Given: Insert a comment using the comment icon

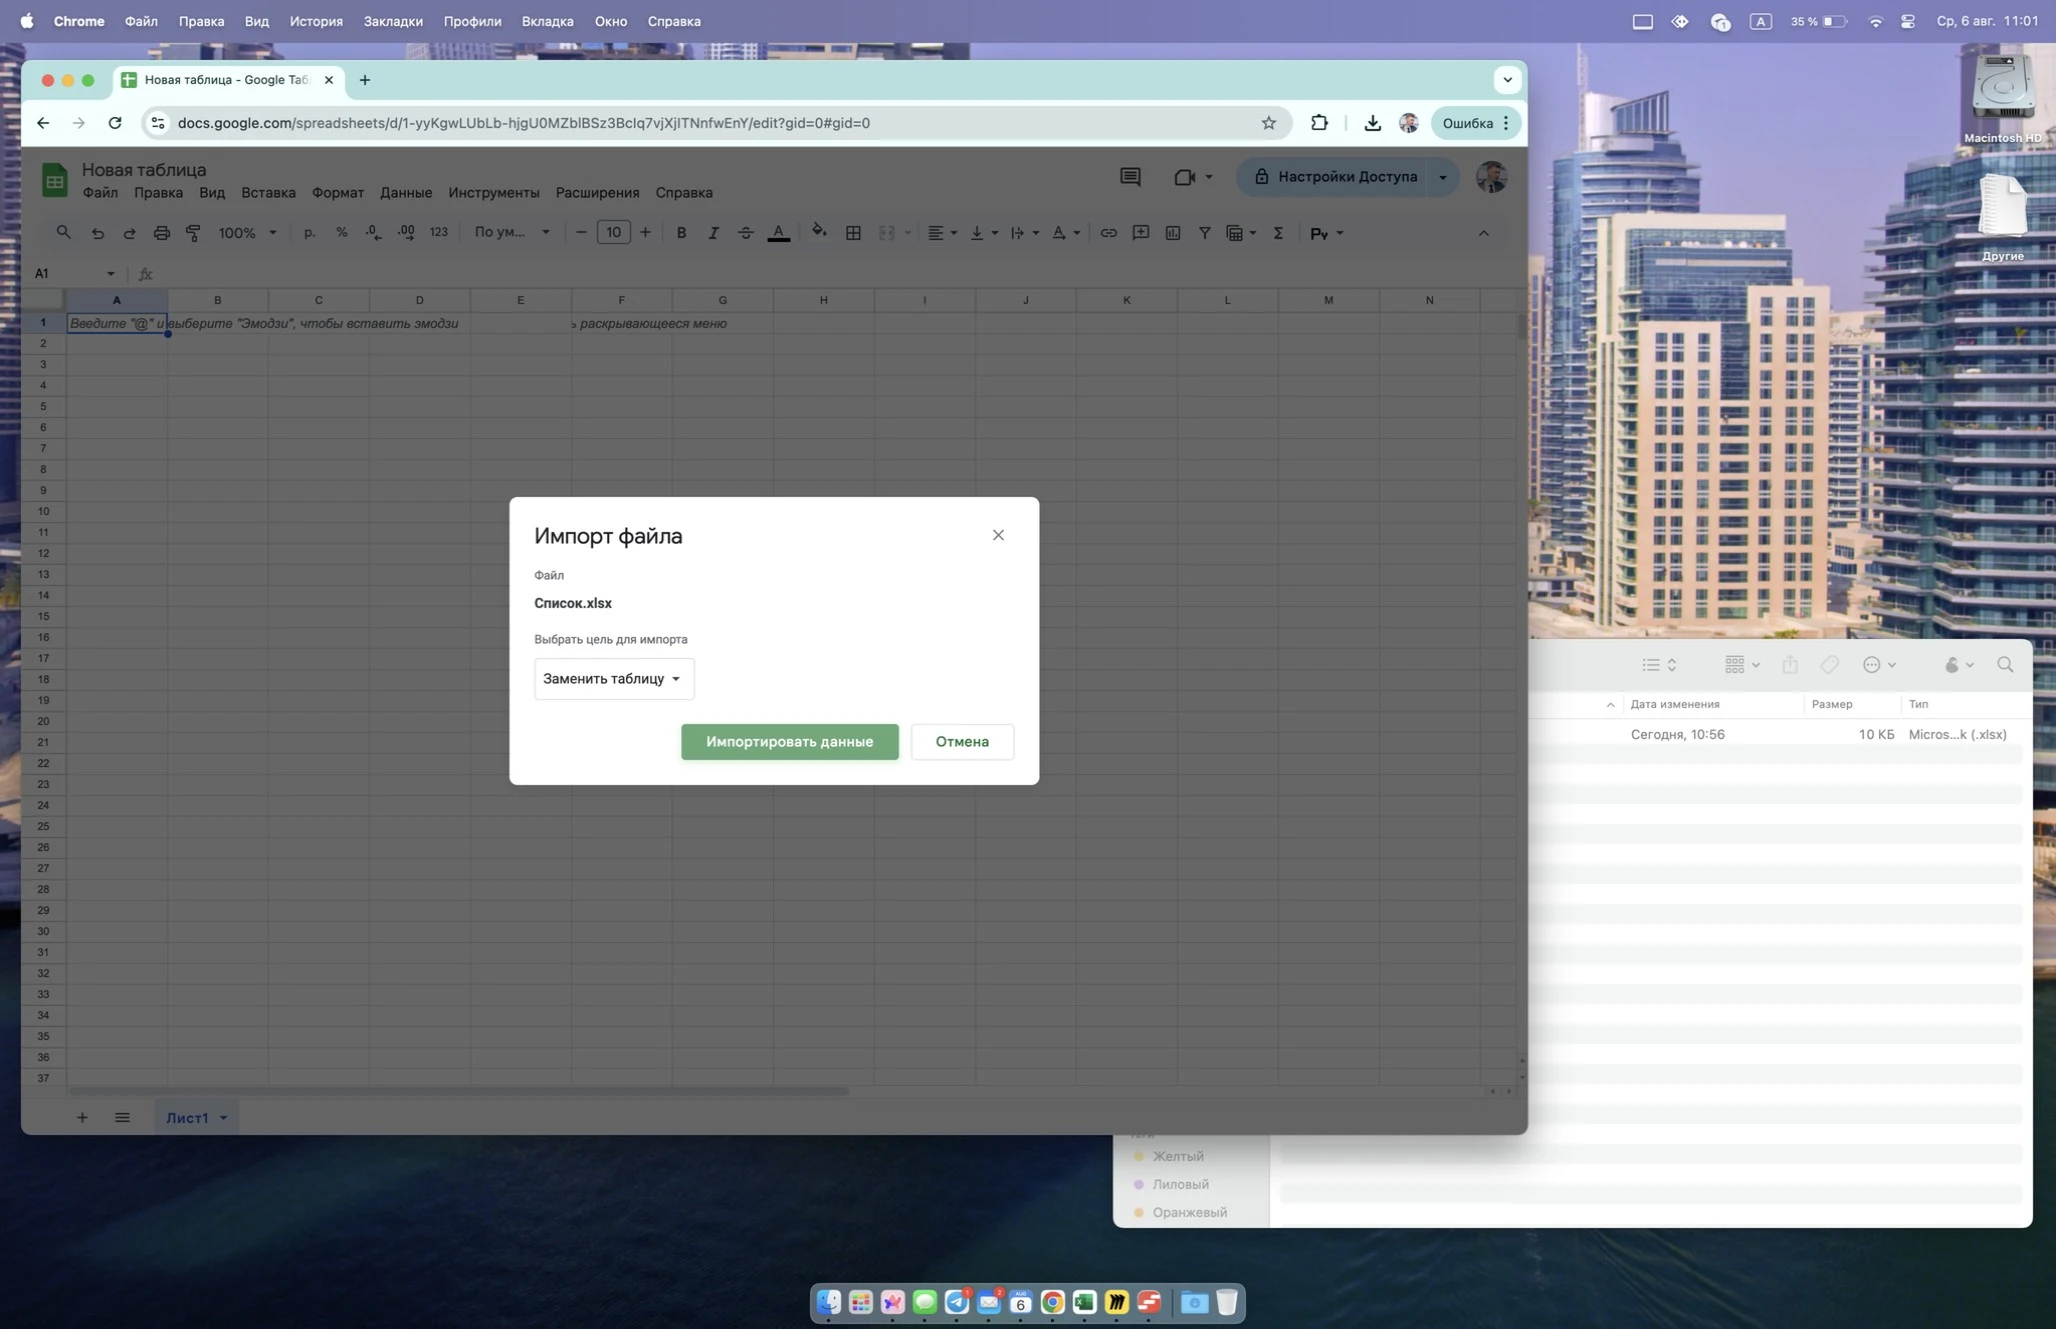Looking at the screenshot, I should coord(1140,232).
